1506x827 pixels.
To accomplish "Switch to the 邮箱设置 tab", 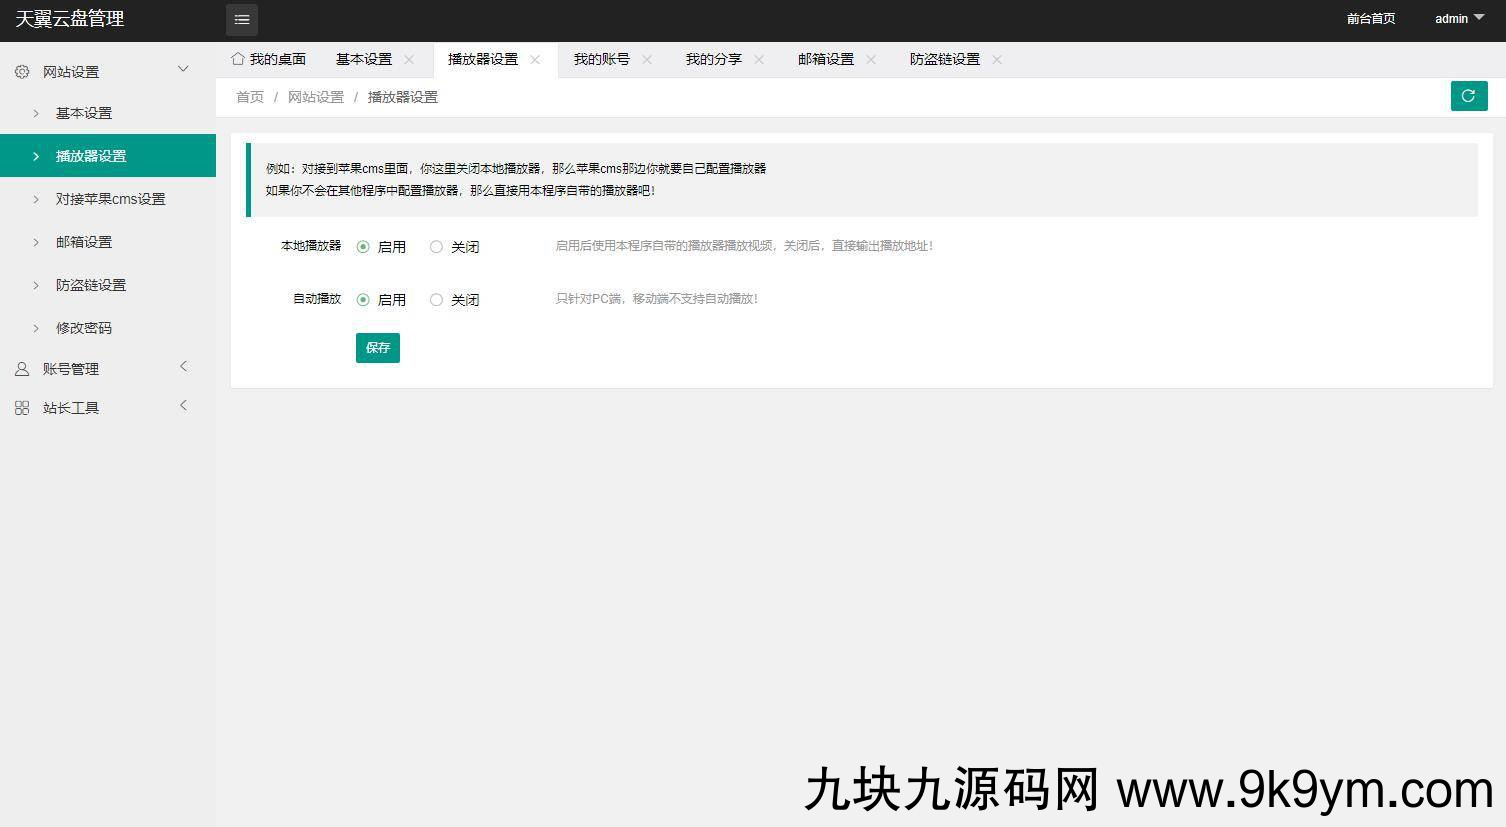I will (825, 60).
